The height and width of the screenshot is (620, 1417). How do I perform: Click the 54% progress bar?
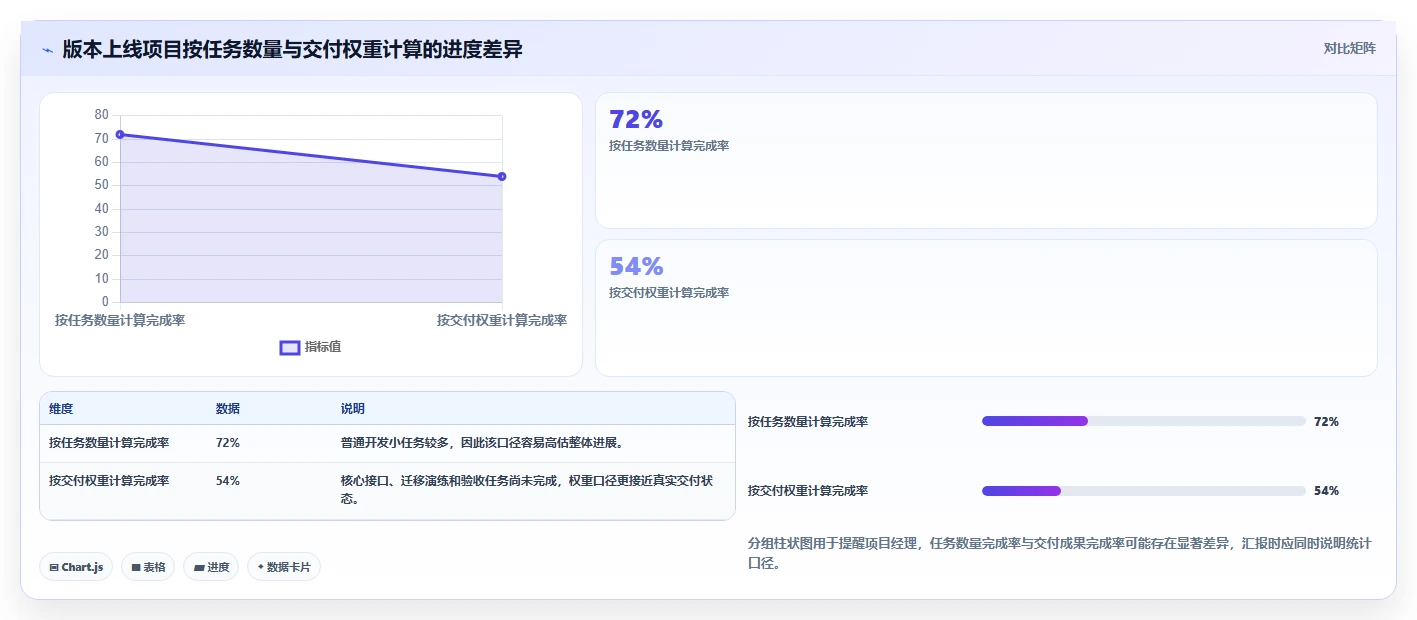[1144, 491]
